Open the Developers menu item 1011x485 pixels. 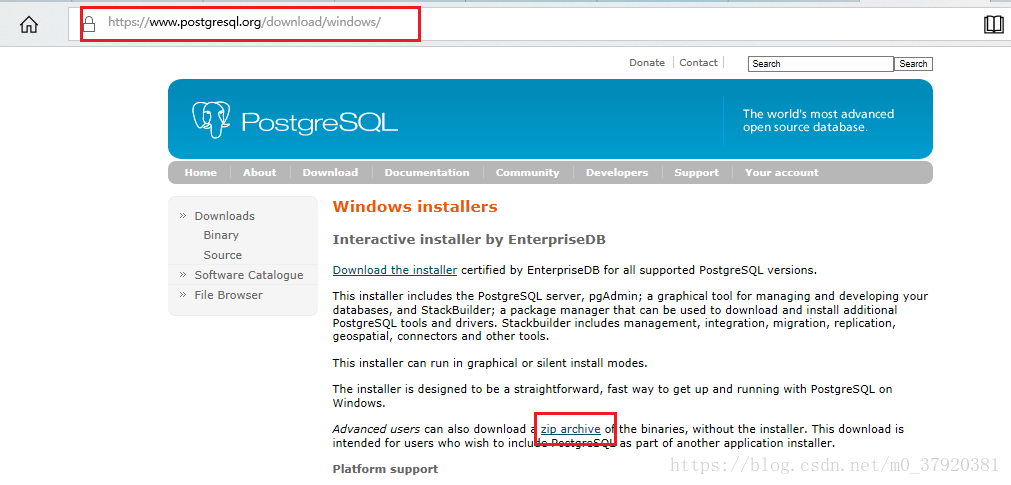(x=617, y=172)
